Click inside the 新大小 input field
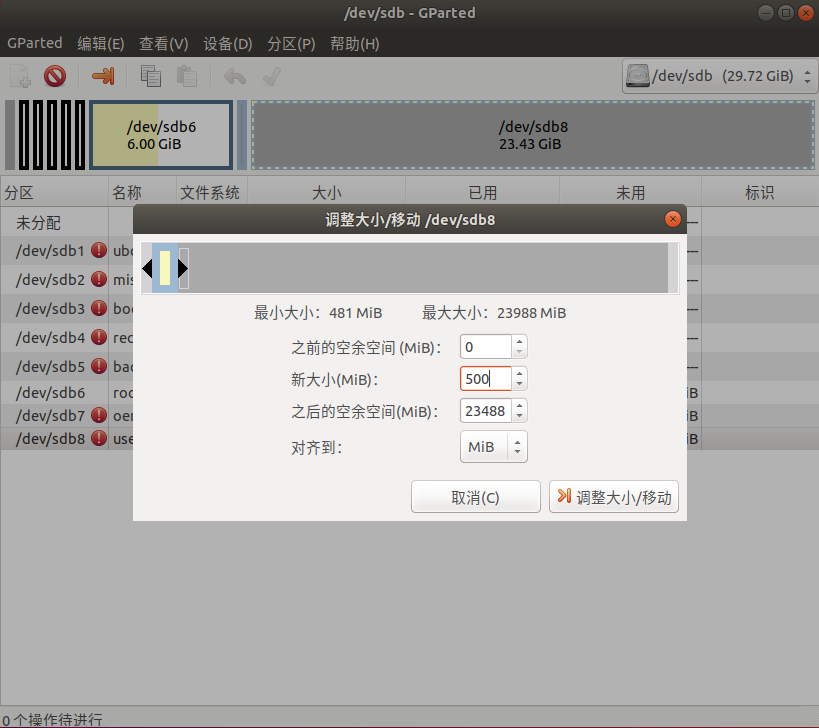 [484, 378]
